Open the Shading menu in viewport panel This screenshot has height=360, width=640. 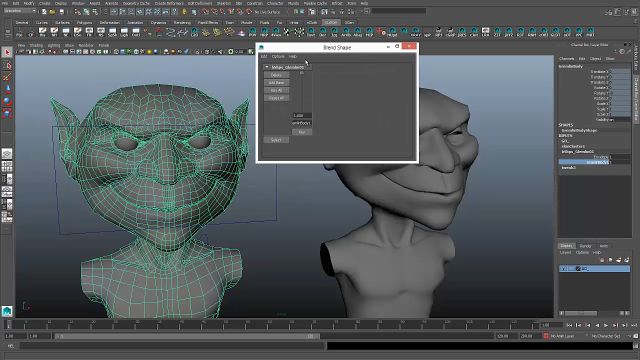pos(36,45)
